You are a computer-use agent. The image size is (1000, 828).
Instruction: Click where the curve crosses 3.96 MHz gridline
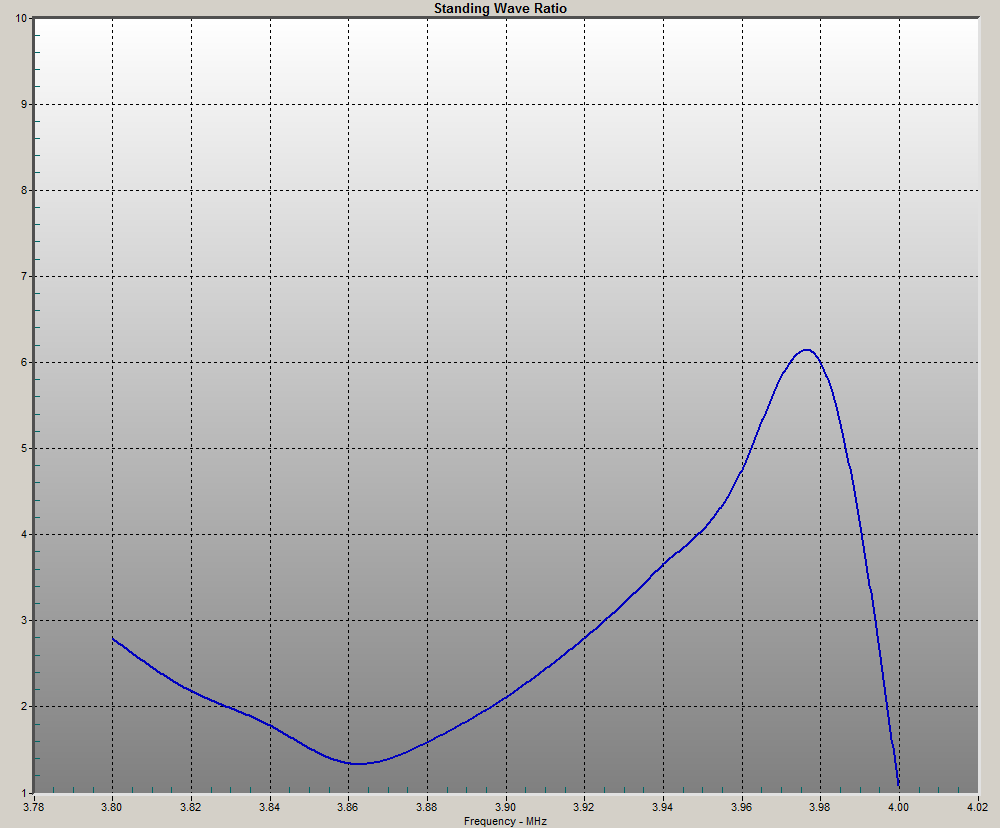[x=742, y=468]
